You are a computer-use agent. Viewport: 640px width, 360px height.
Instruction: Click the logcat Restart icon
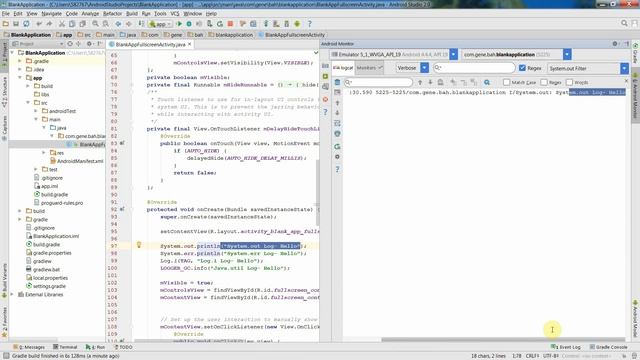coord(337,146)
